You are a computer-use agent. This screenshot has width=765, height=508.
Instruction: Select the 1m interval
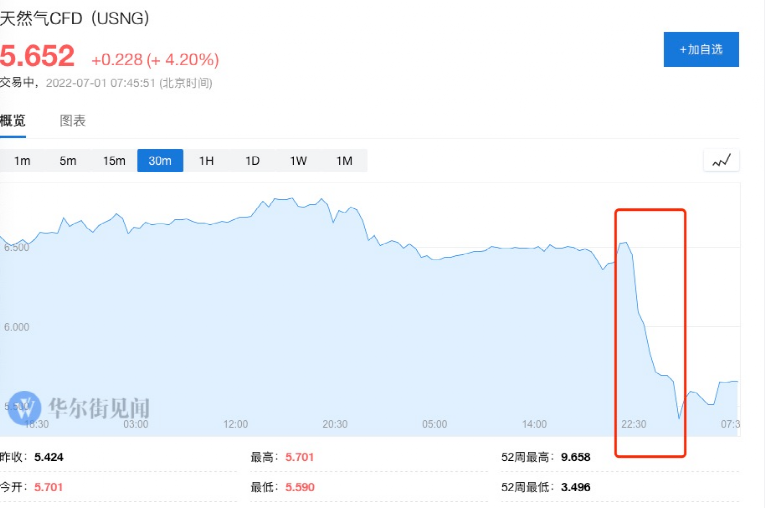22,161
